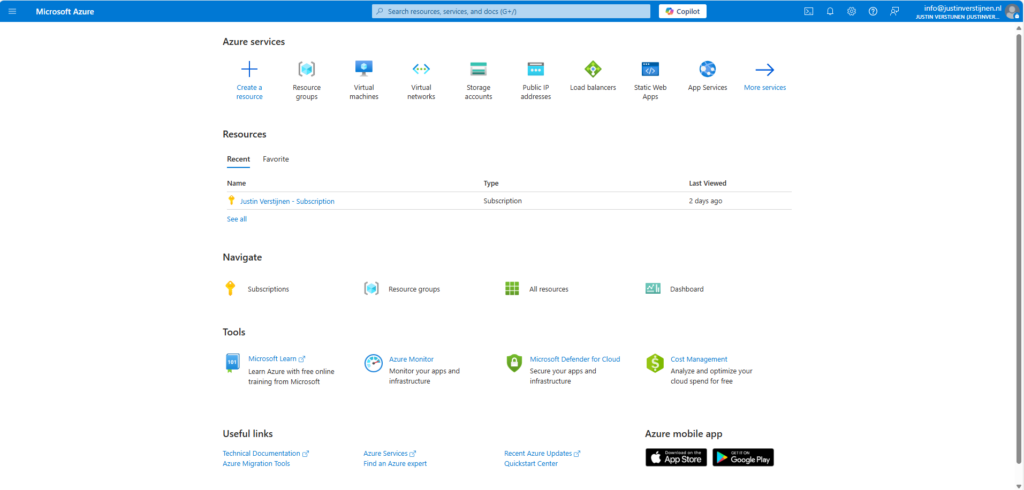The width and height of the screenshot is (1024, 490).
Task: Click the Copilot button
Action: click(x=683, y=11)
